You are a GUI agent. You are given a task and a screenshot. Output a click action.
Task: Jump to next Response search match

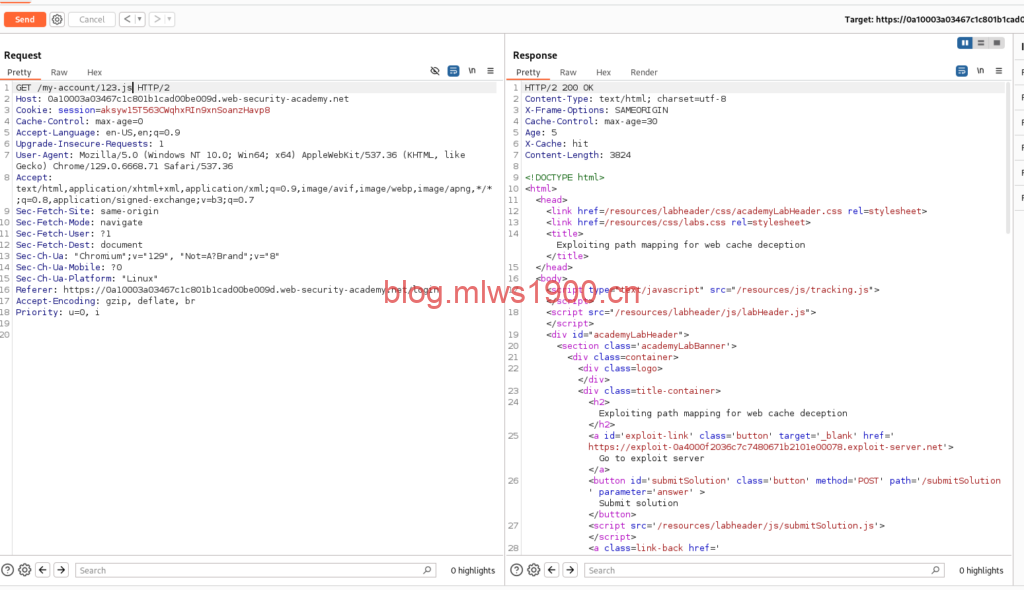pos(569,570)
